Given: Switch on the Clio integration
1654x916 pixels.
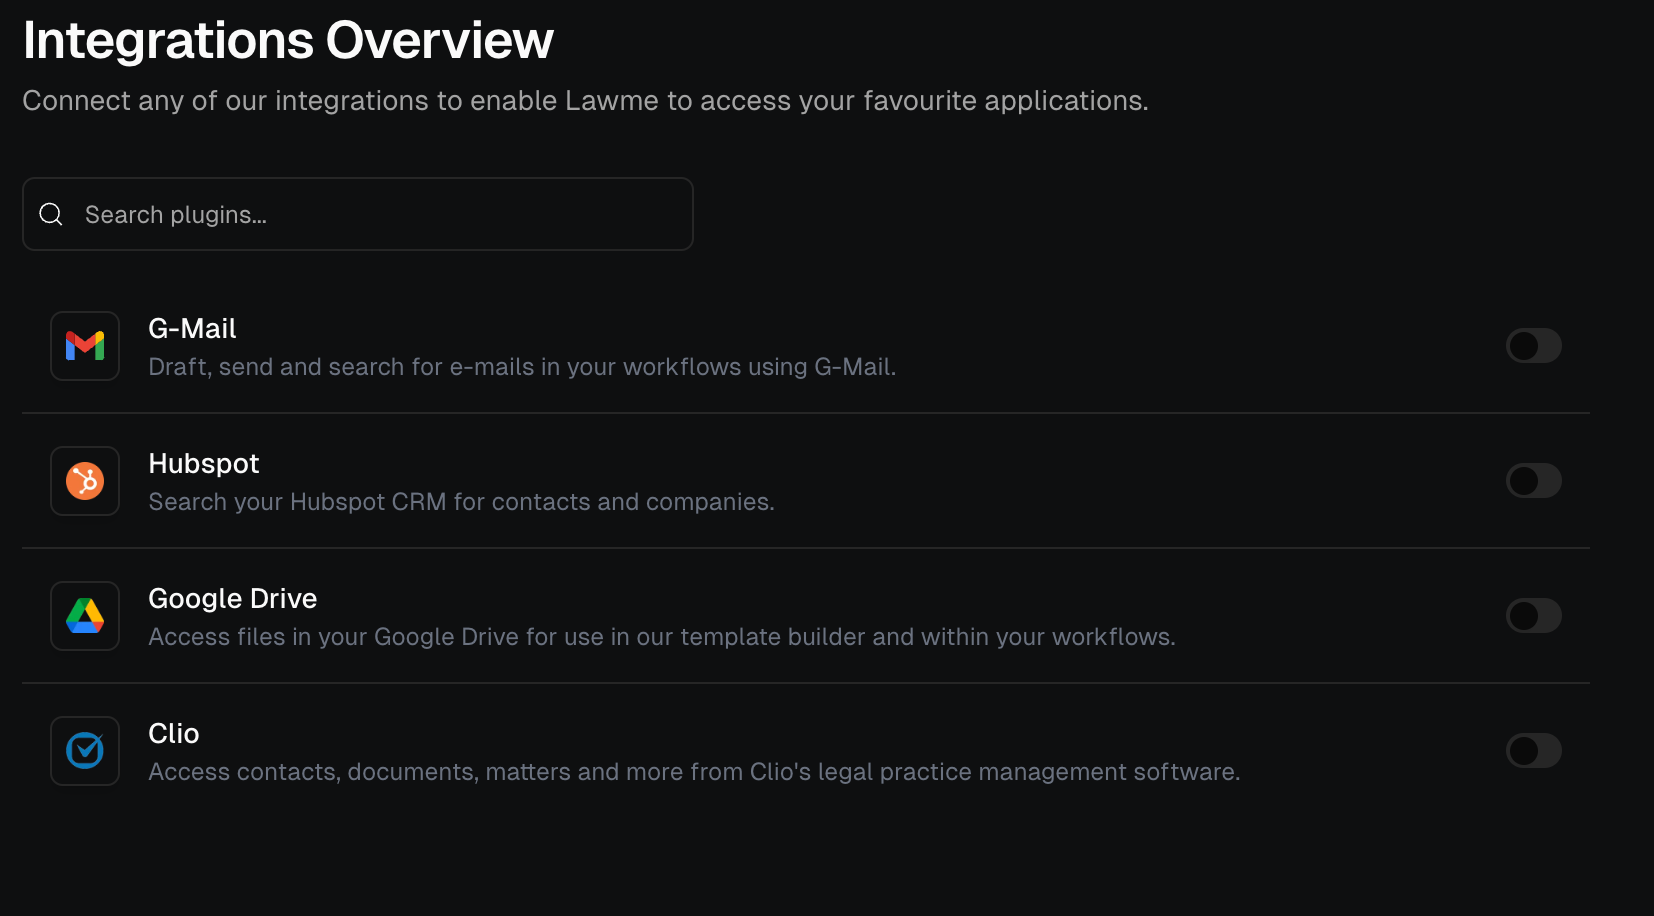Looking at the screenshot, I should (1533, 751).
